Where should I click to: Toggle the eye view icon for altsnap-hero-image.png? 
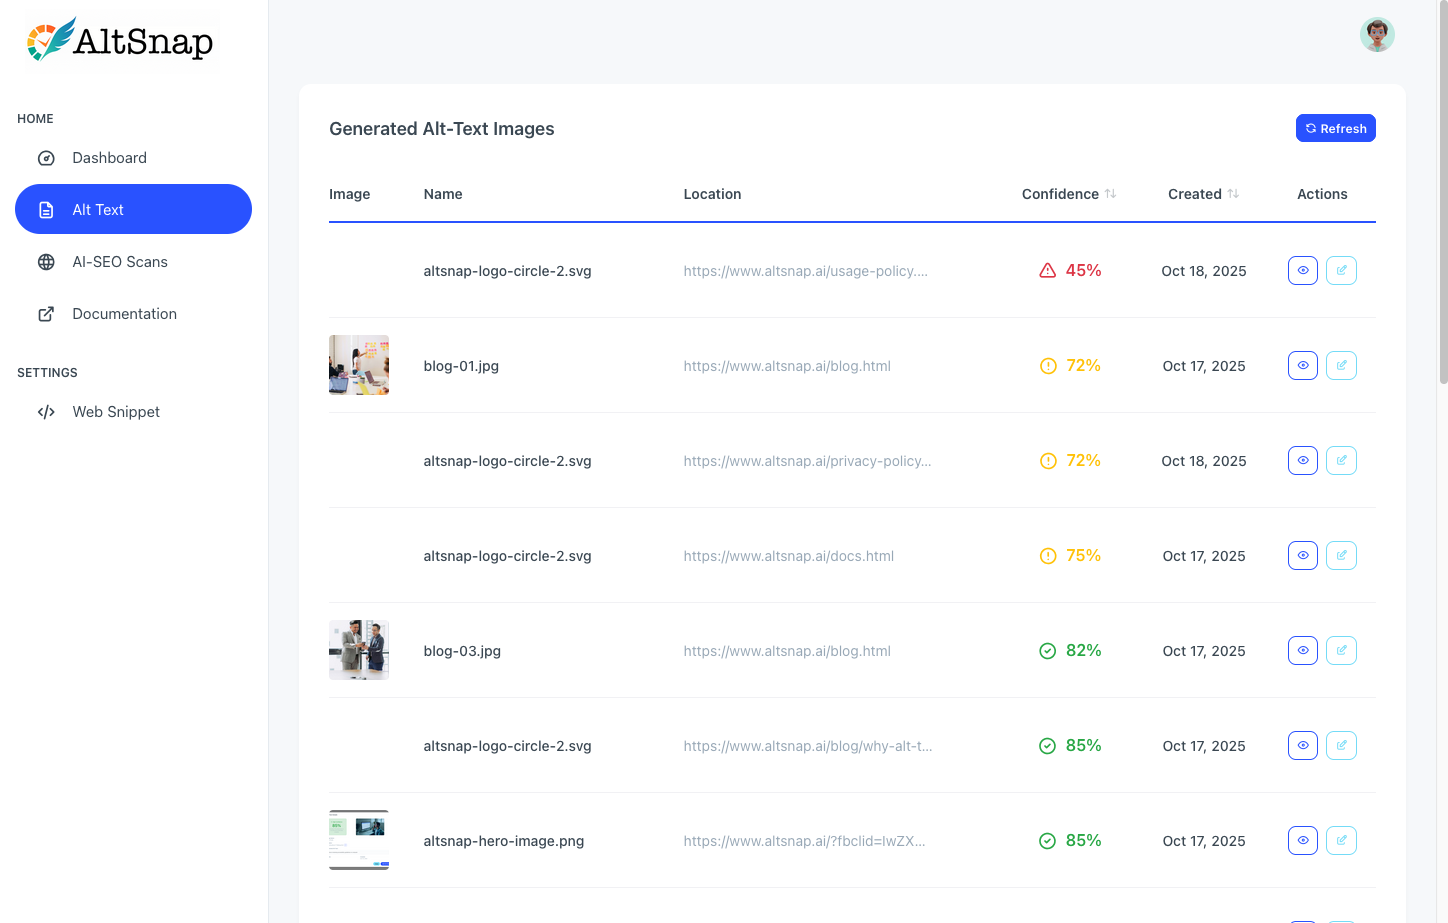(1302, 840)
